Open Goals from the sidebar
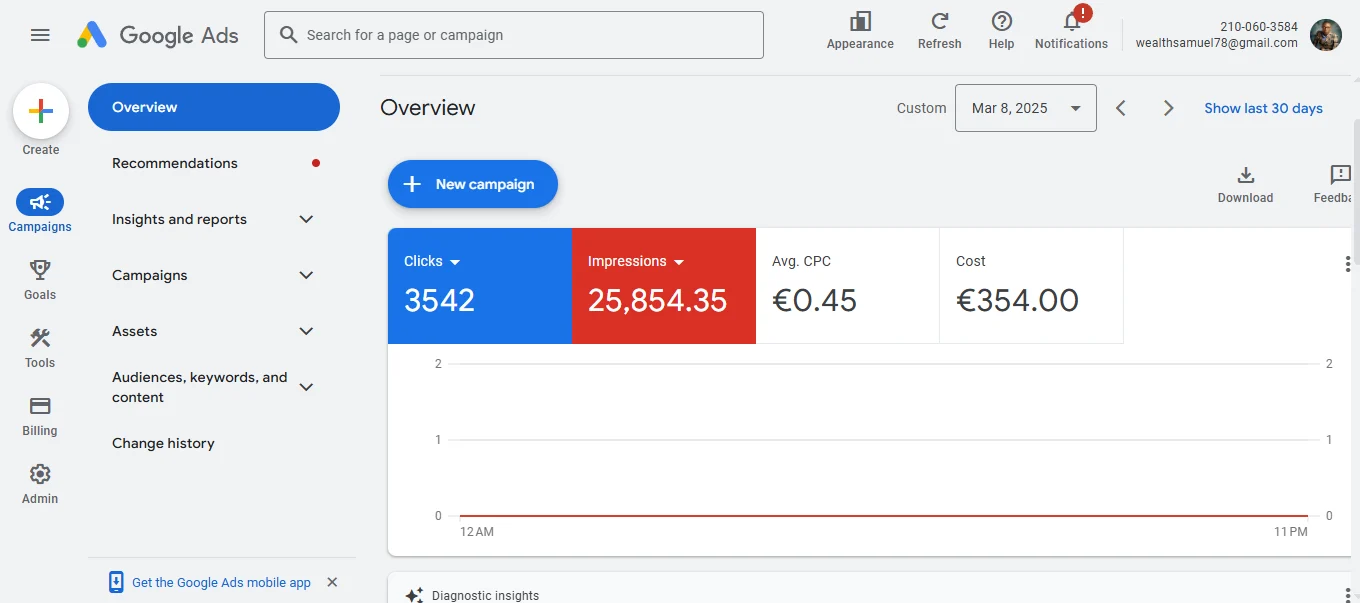 click(x=40, y=279)
